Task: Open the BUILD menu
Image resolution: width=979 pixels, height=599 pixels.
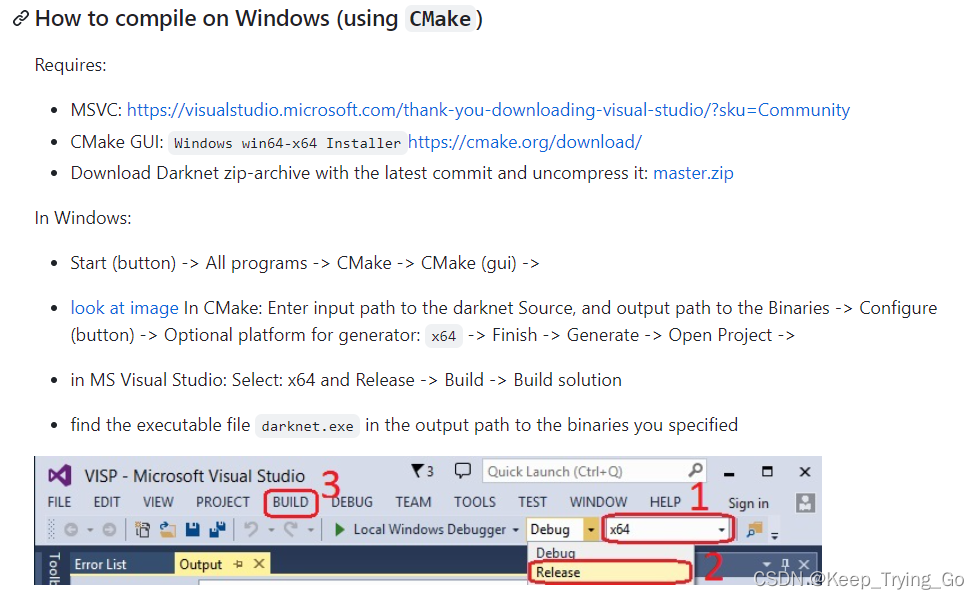Action: [x=290, y=502]
